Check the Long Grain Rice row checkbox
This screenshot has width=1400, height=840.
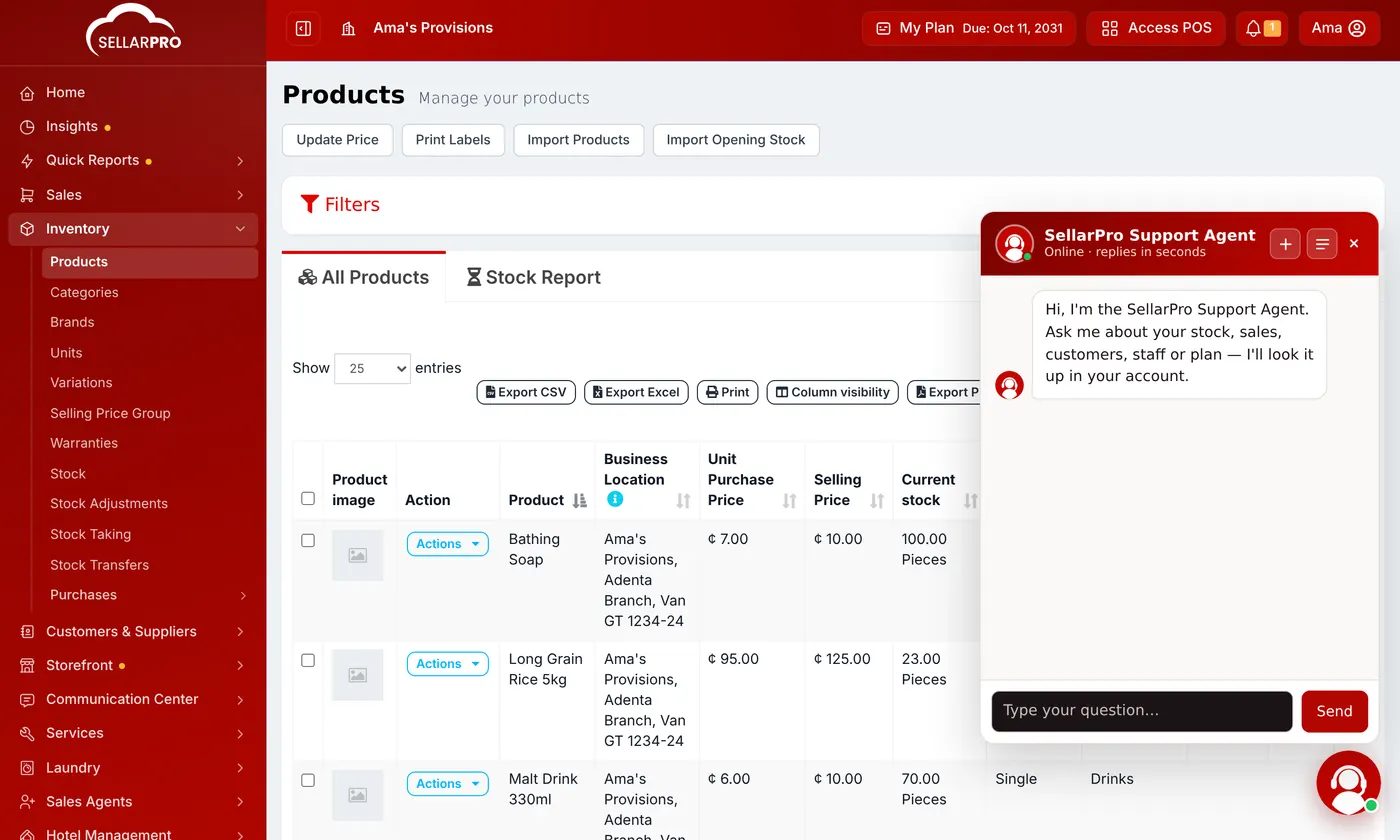(308, 660)
